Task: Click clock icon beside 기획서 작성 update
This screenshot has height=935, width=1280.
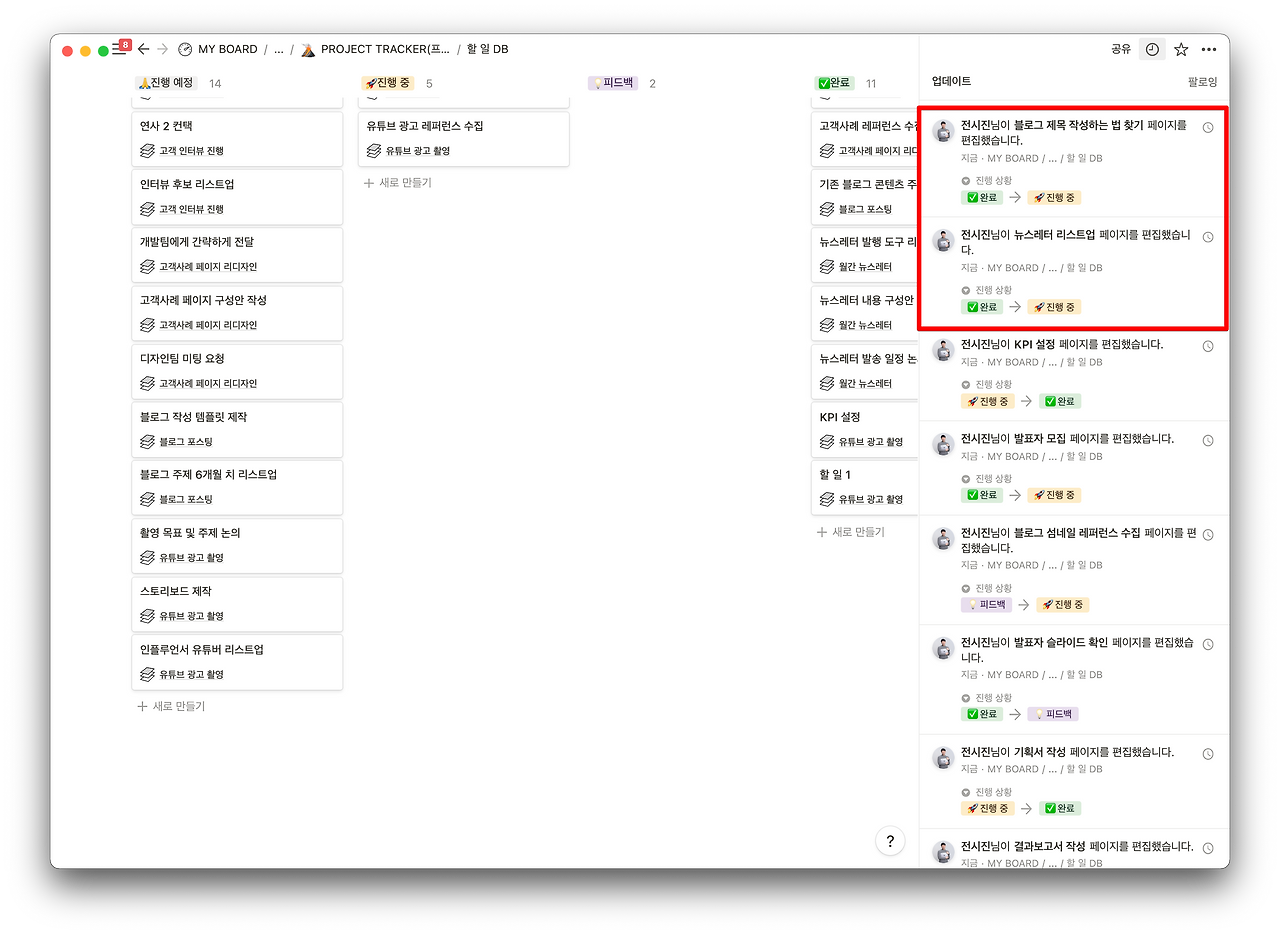Action: click(x=1208, y=753)
